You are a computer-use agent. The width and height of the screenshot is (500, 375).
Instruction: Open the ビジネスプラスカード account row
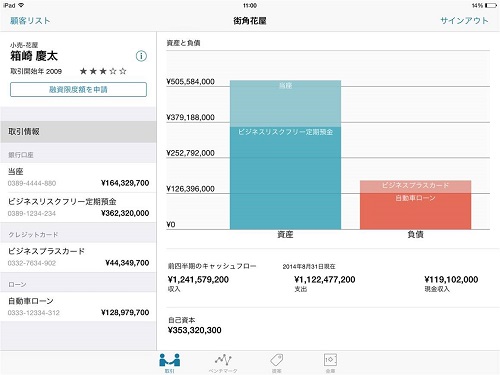tap(78, 257)
